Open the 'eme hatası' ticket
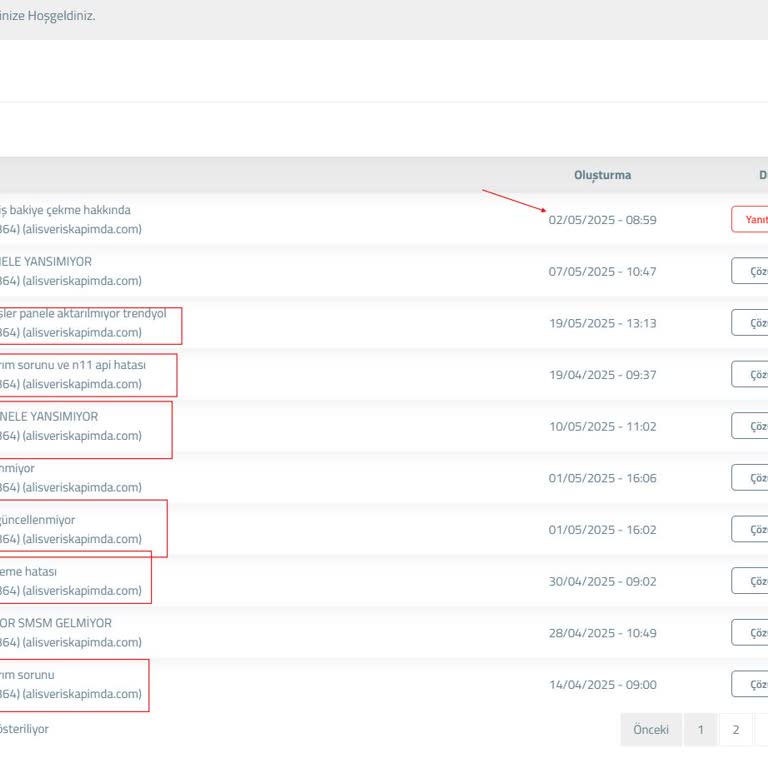This screenshot has width=768, height=768. 29,572
